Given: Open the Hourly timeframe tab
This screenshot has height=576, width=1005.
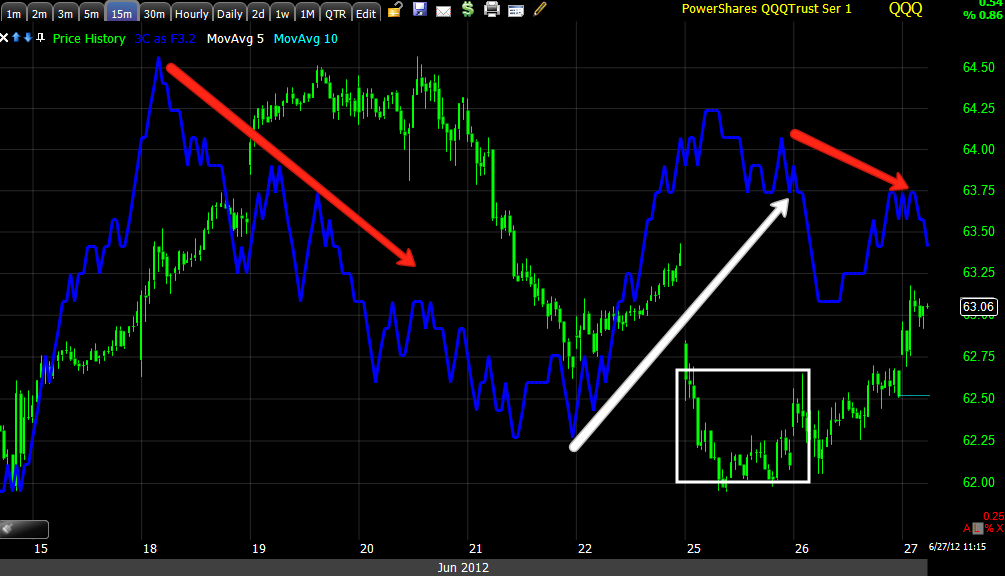Looking at the screenshot, I should [192, 13].
